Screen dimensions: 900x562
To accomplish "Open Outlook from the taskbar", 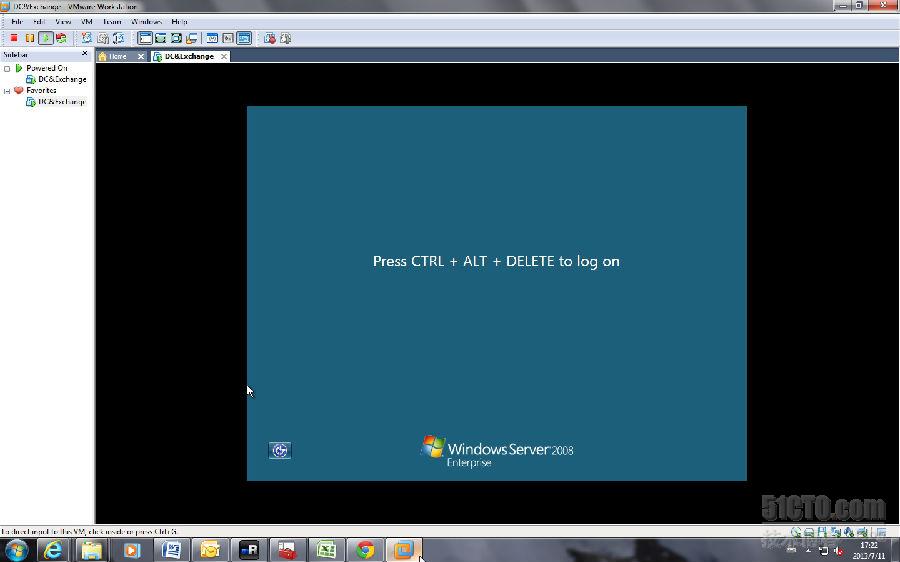I will [210, 550].
